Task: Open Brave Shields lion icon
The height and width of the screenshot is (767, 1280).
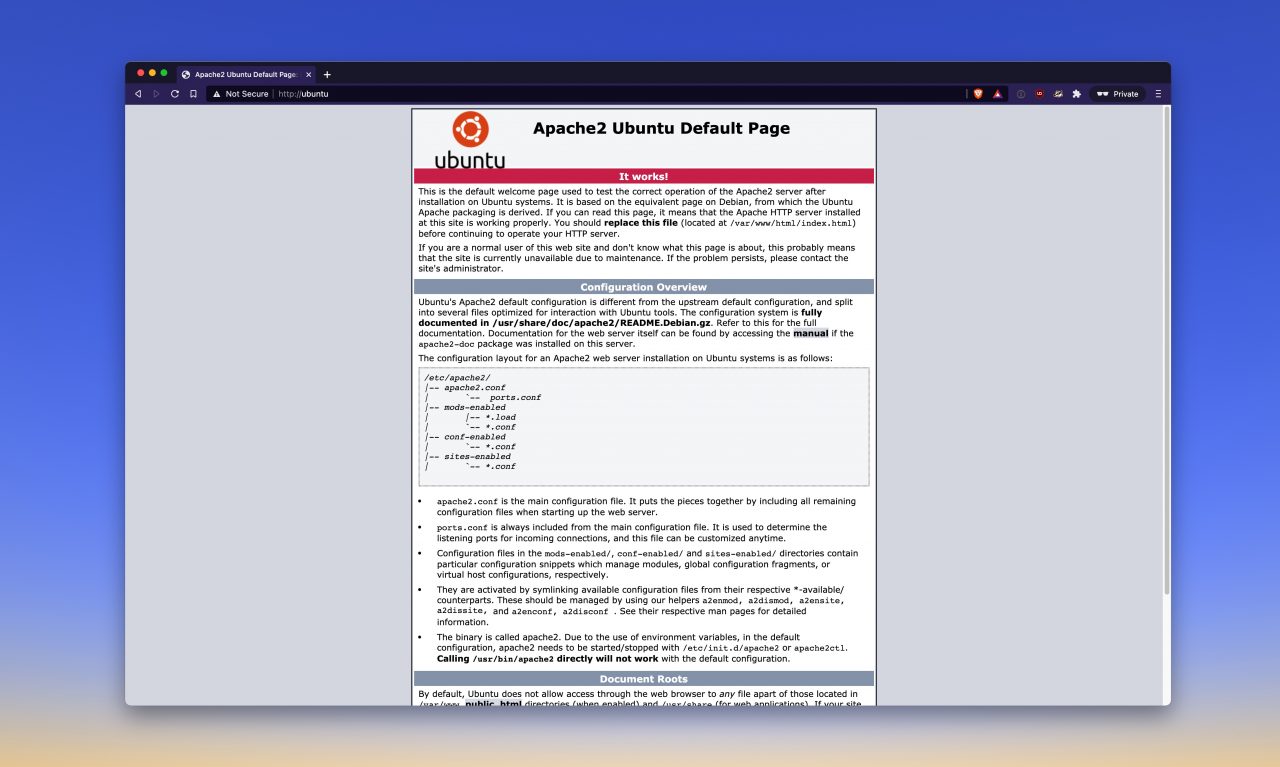Action: coord(978,94)
